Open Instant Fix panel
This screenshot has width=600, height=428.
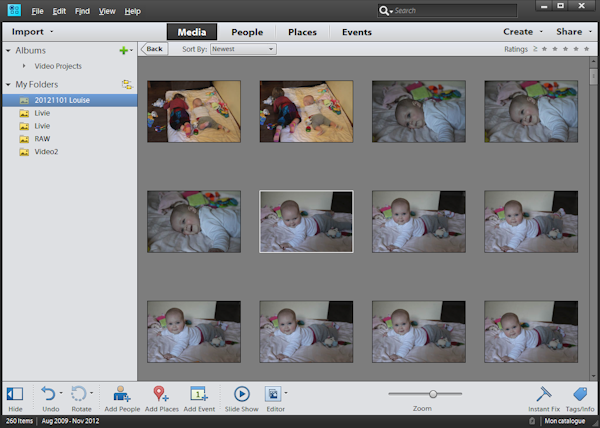pyautogui.click(x=543, y=394)
